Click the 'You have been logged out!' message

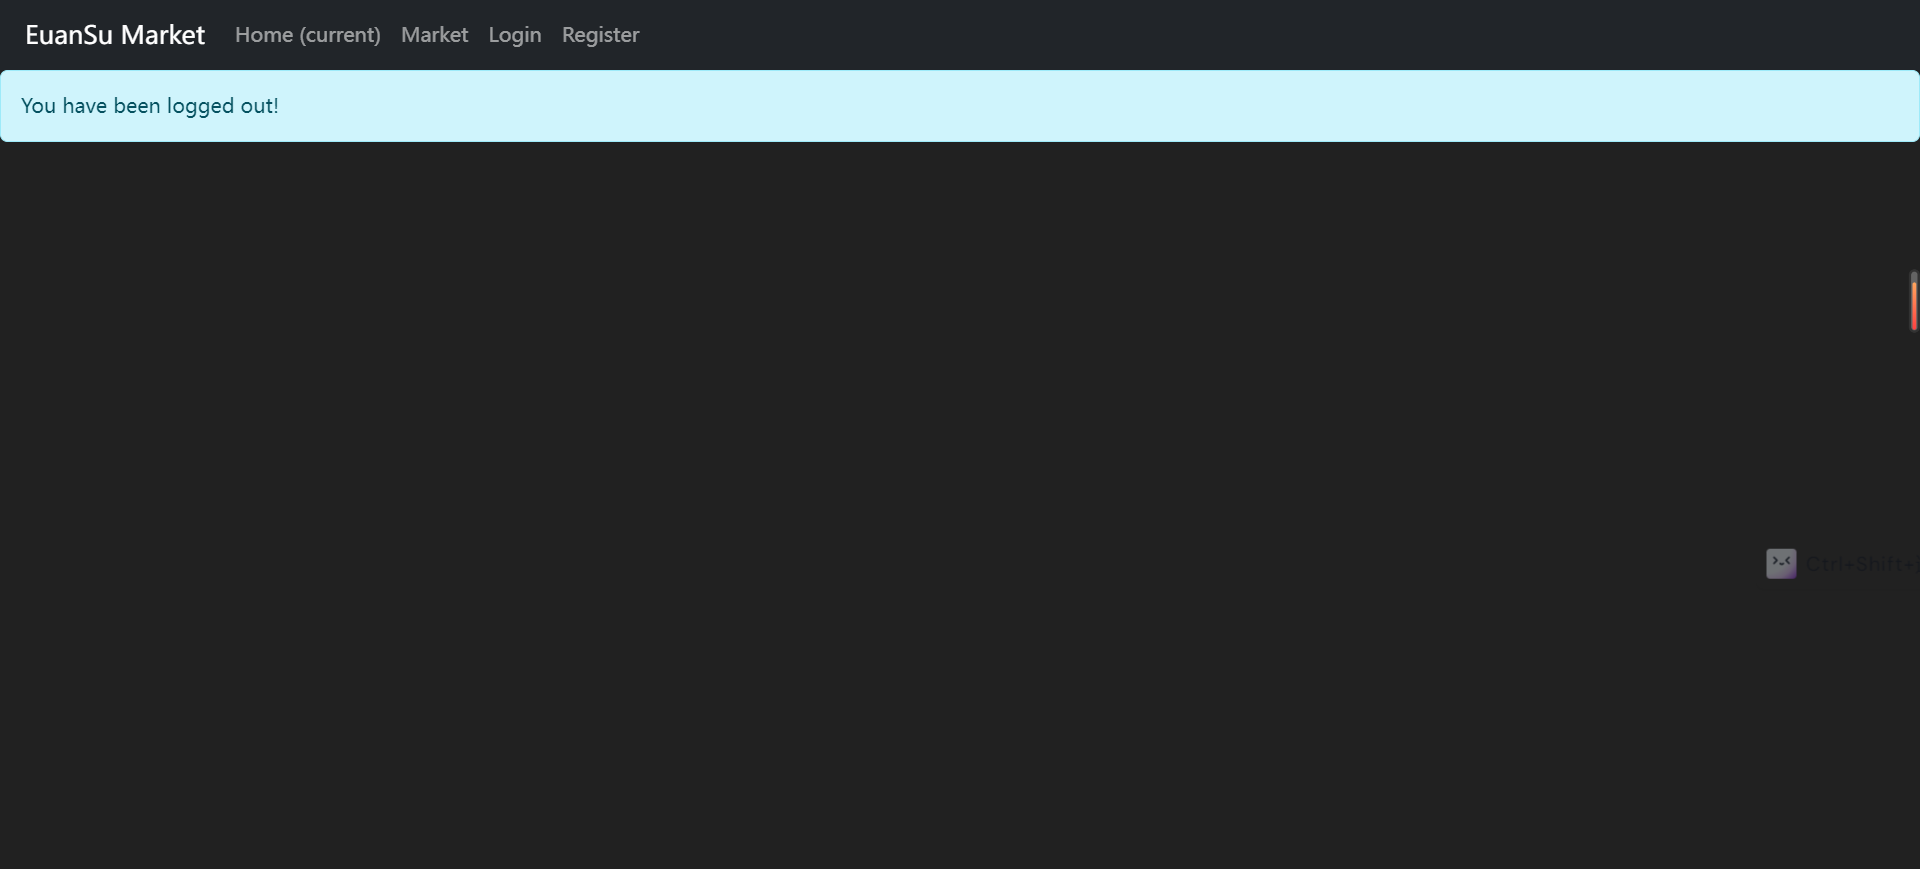click(x=150, y=106)
